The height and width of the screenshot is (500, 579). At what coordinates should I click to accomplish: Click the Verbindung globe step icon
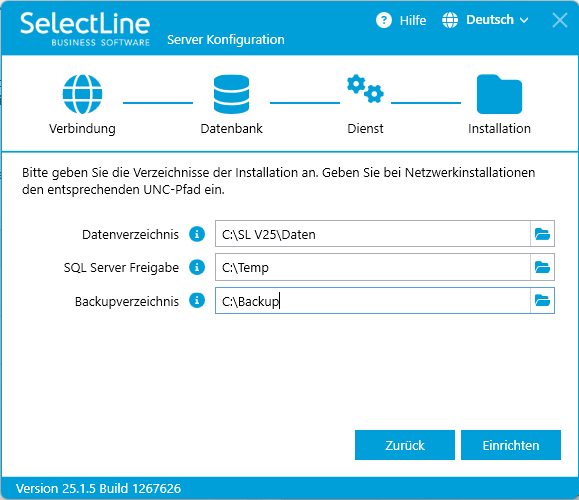pyautogui.click(x=82, y=94)
